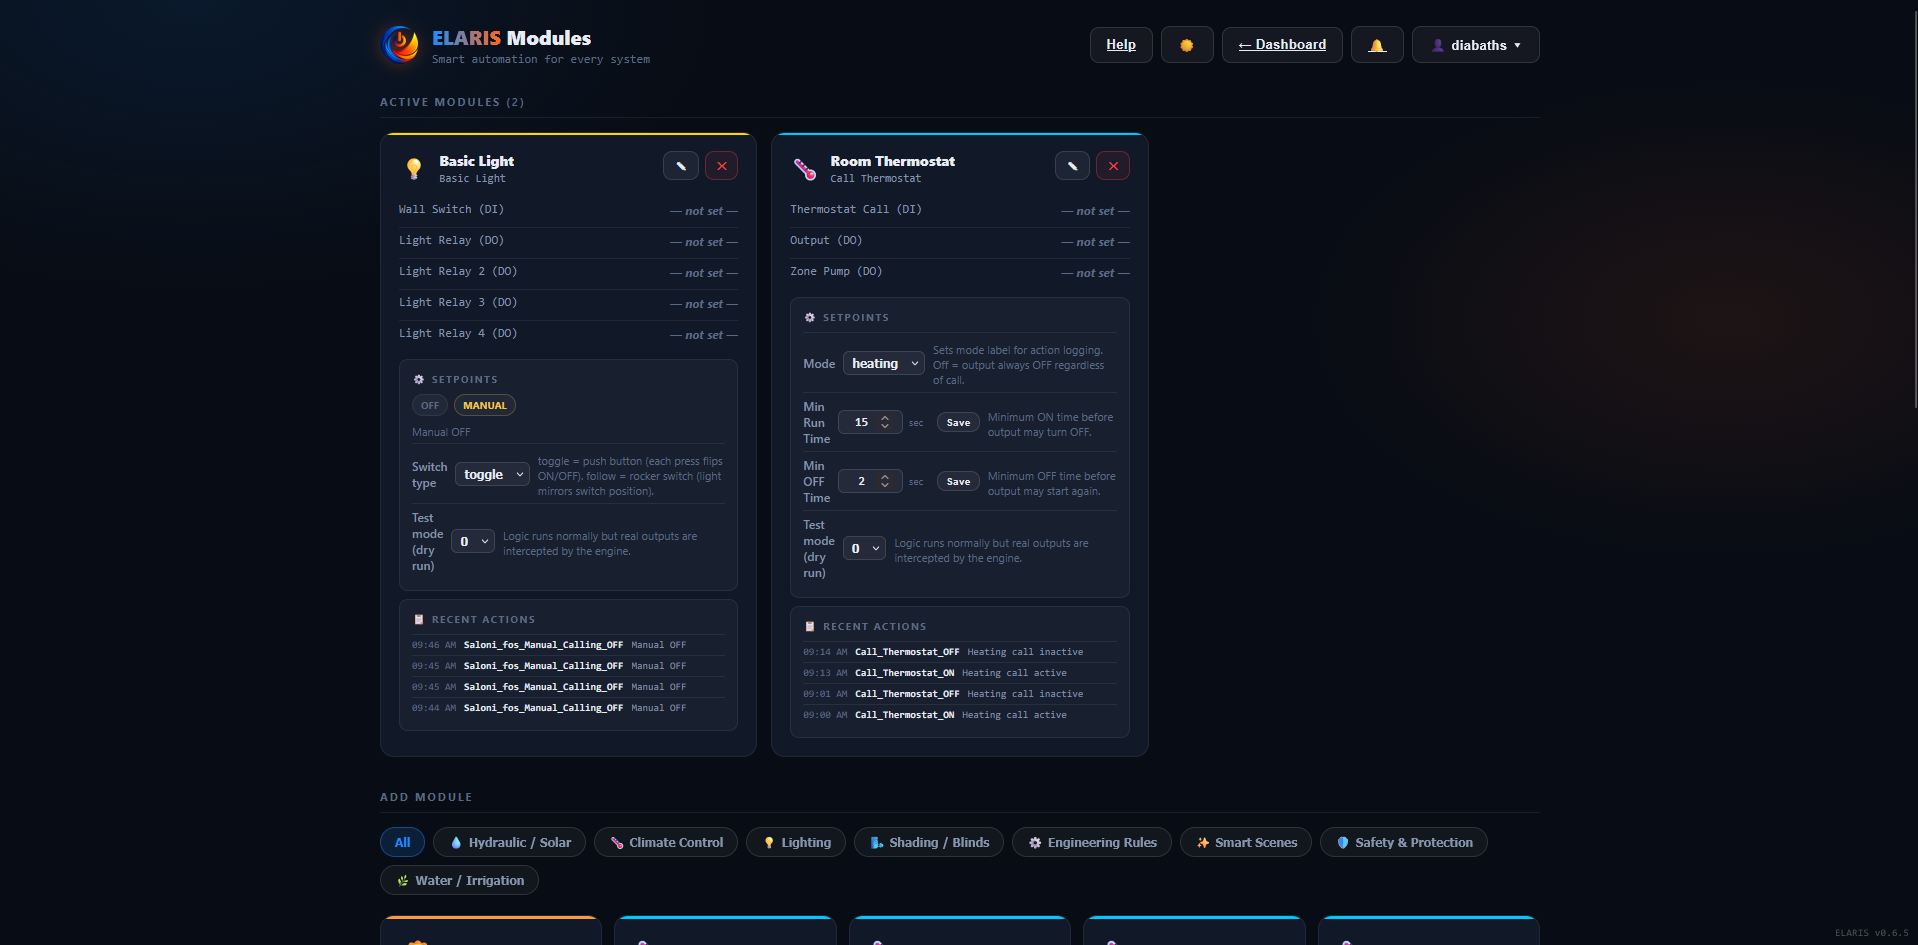This screenshot has height=945, width=1918.
Task: Edit the Basic Light module
Action: pos(681,166)
